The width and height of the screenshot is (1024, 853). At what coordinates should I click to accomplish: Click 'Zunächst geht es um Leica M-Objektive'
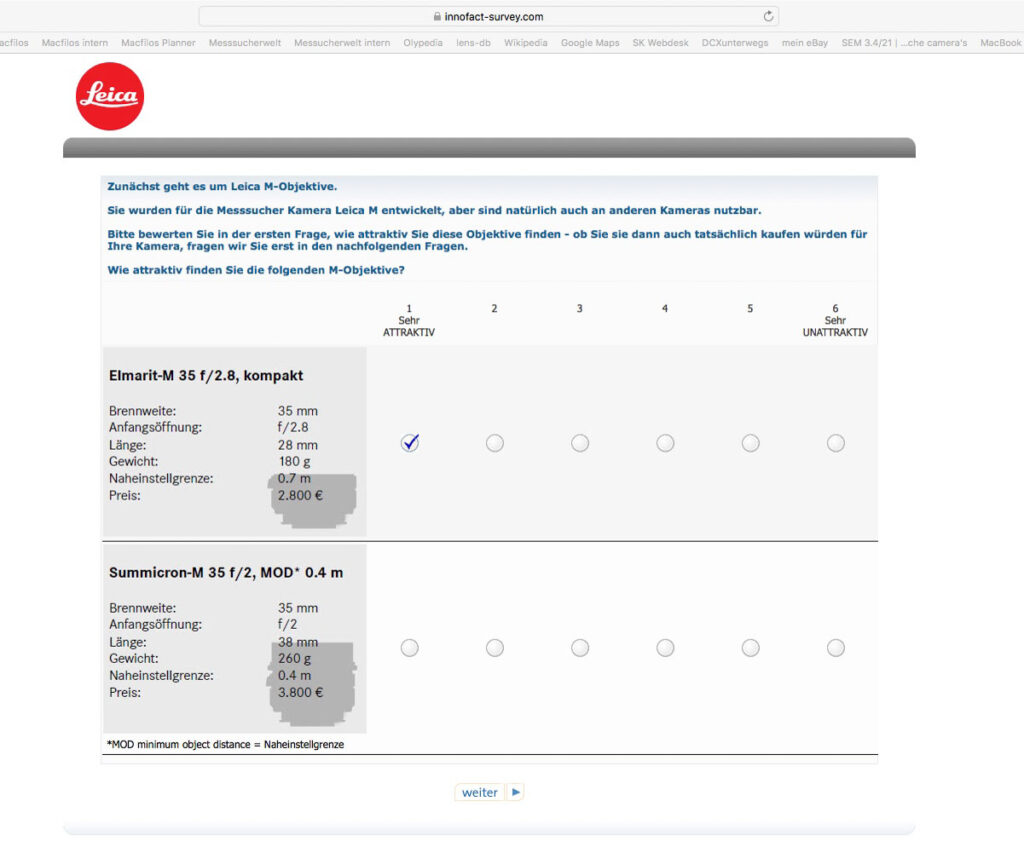pos(222,186)
